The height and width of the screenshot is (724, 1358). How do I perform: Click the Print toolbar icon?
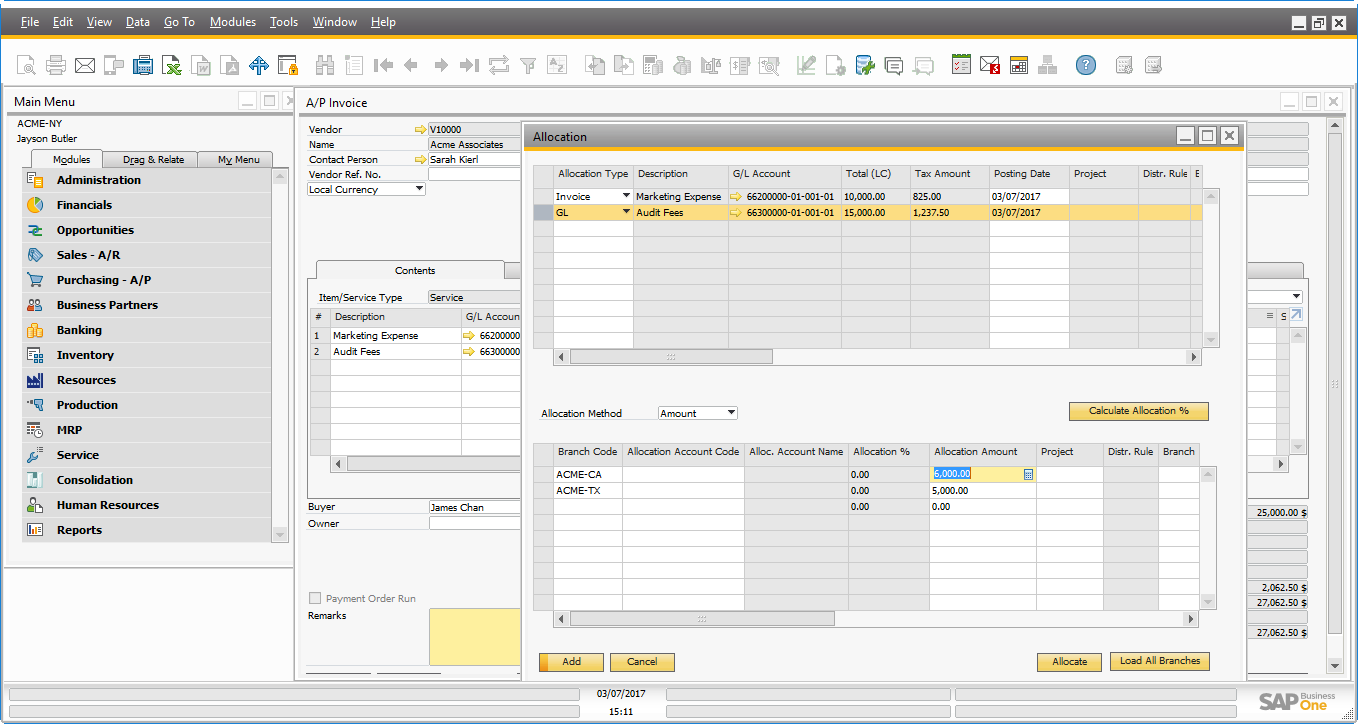[x=56, y=66]
